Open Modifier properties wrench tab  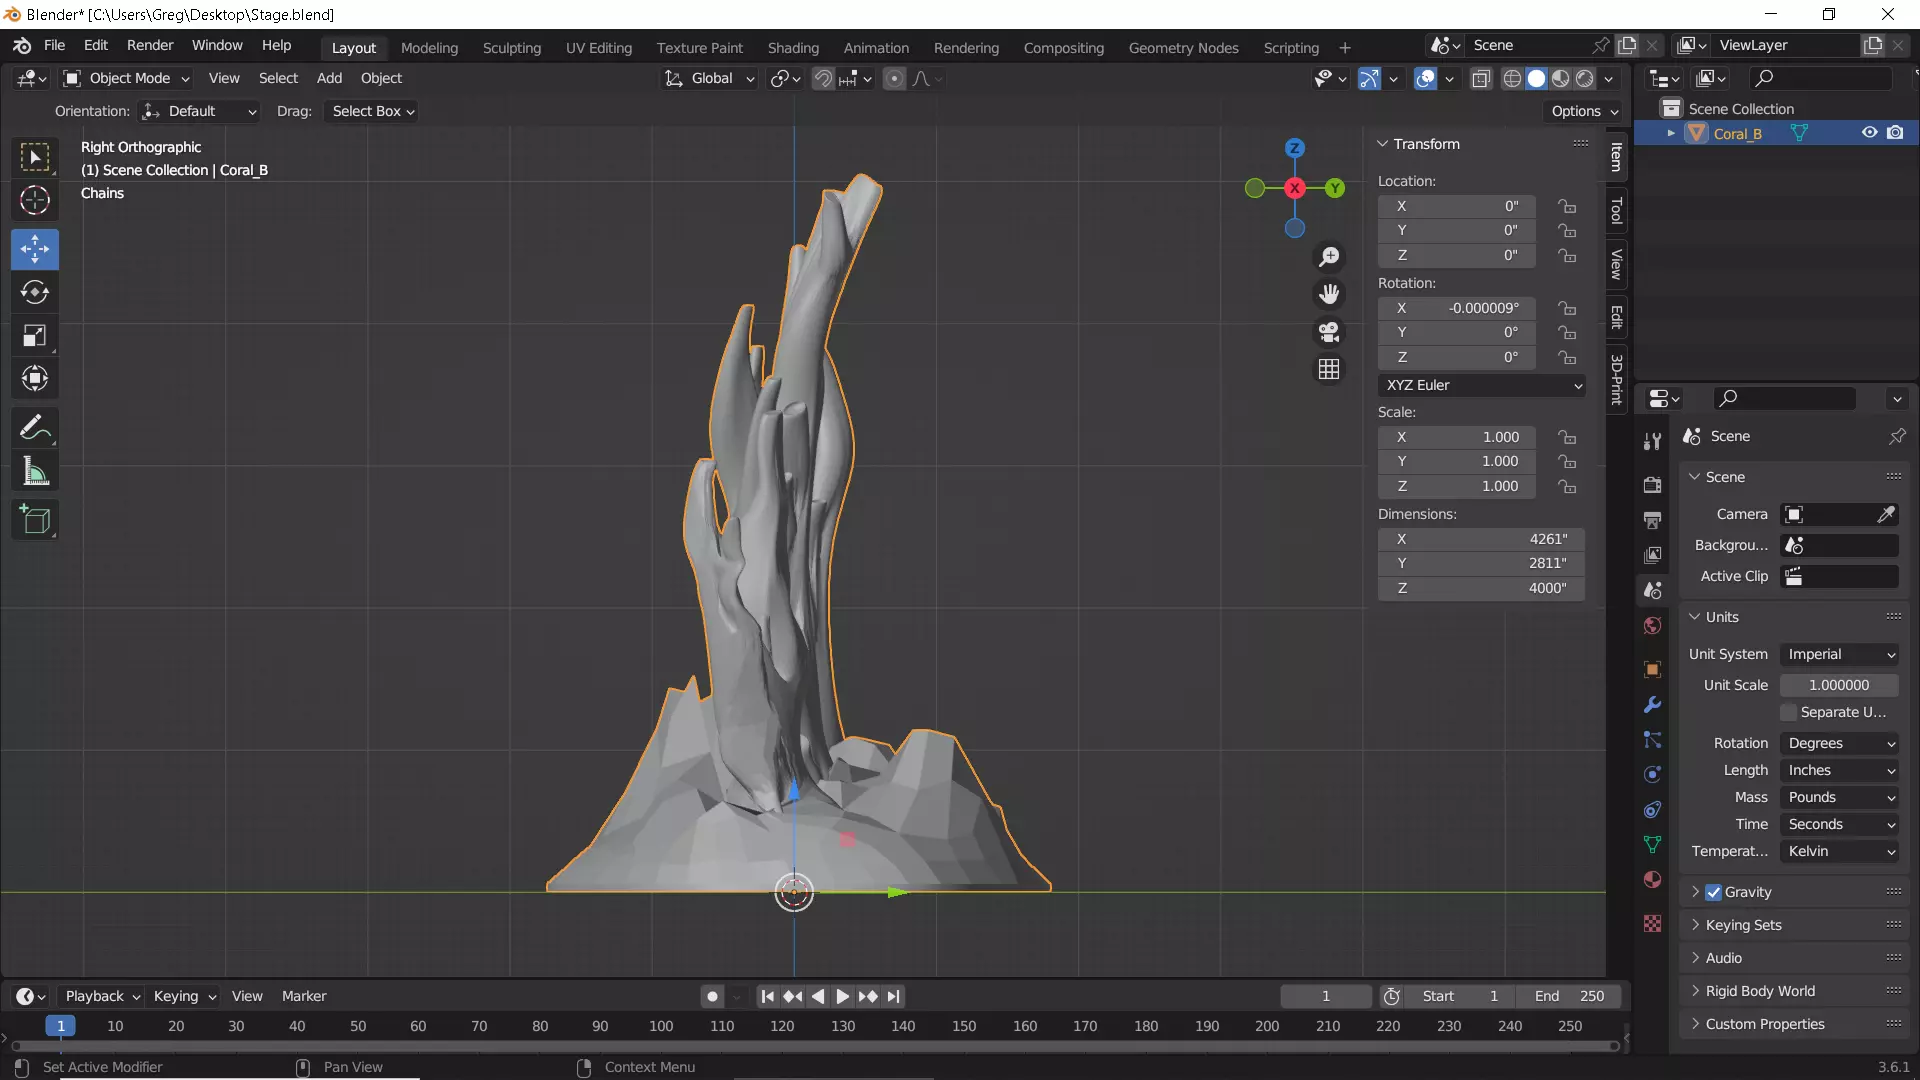coord(1652,705)
